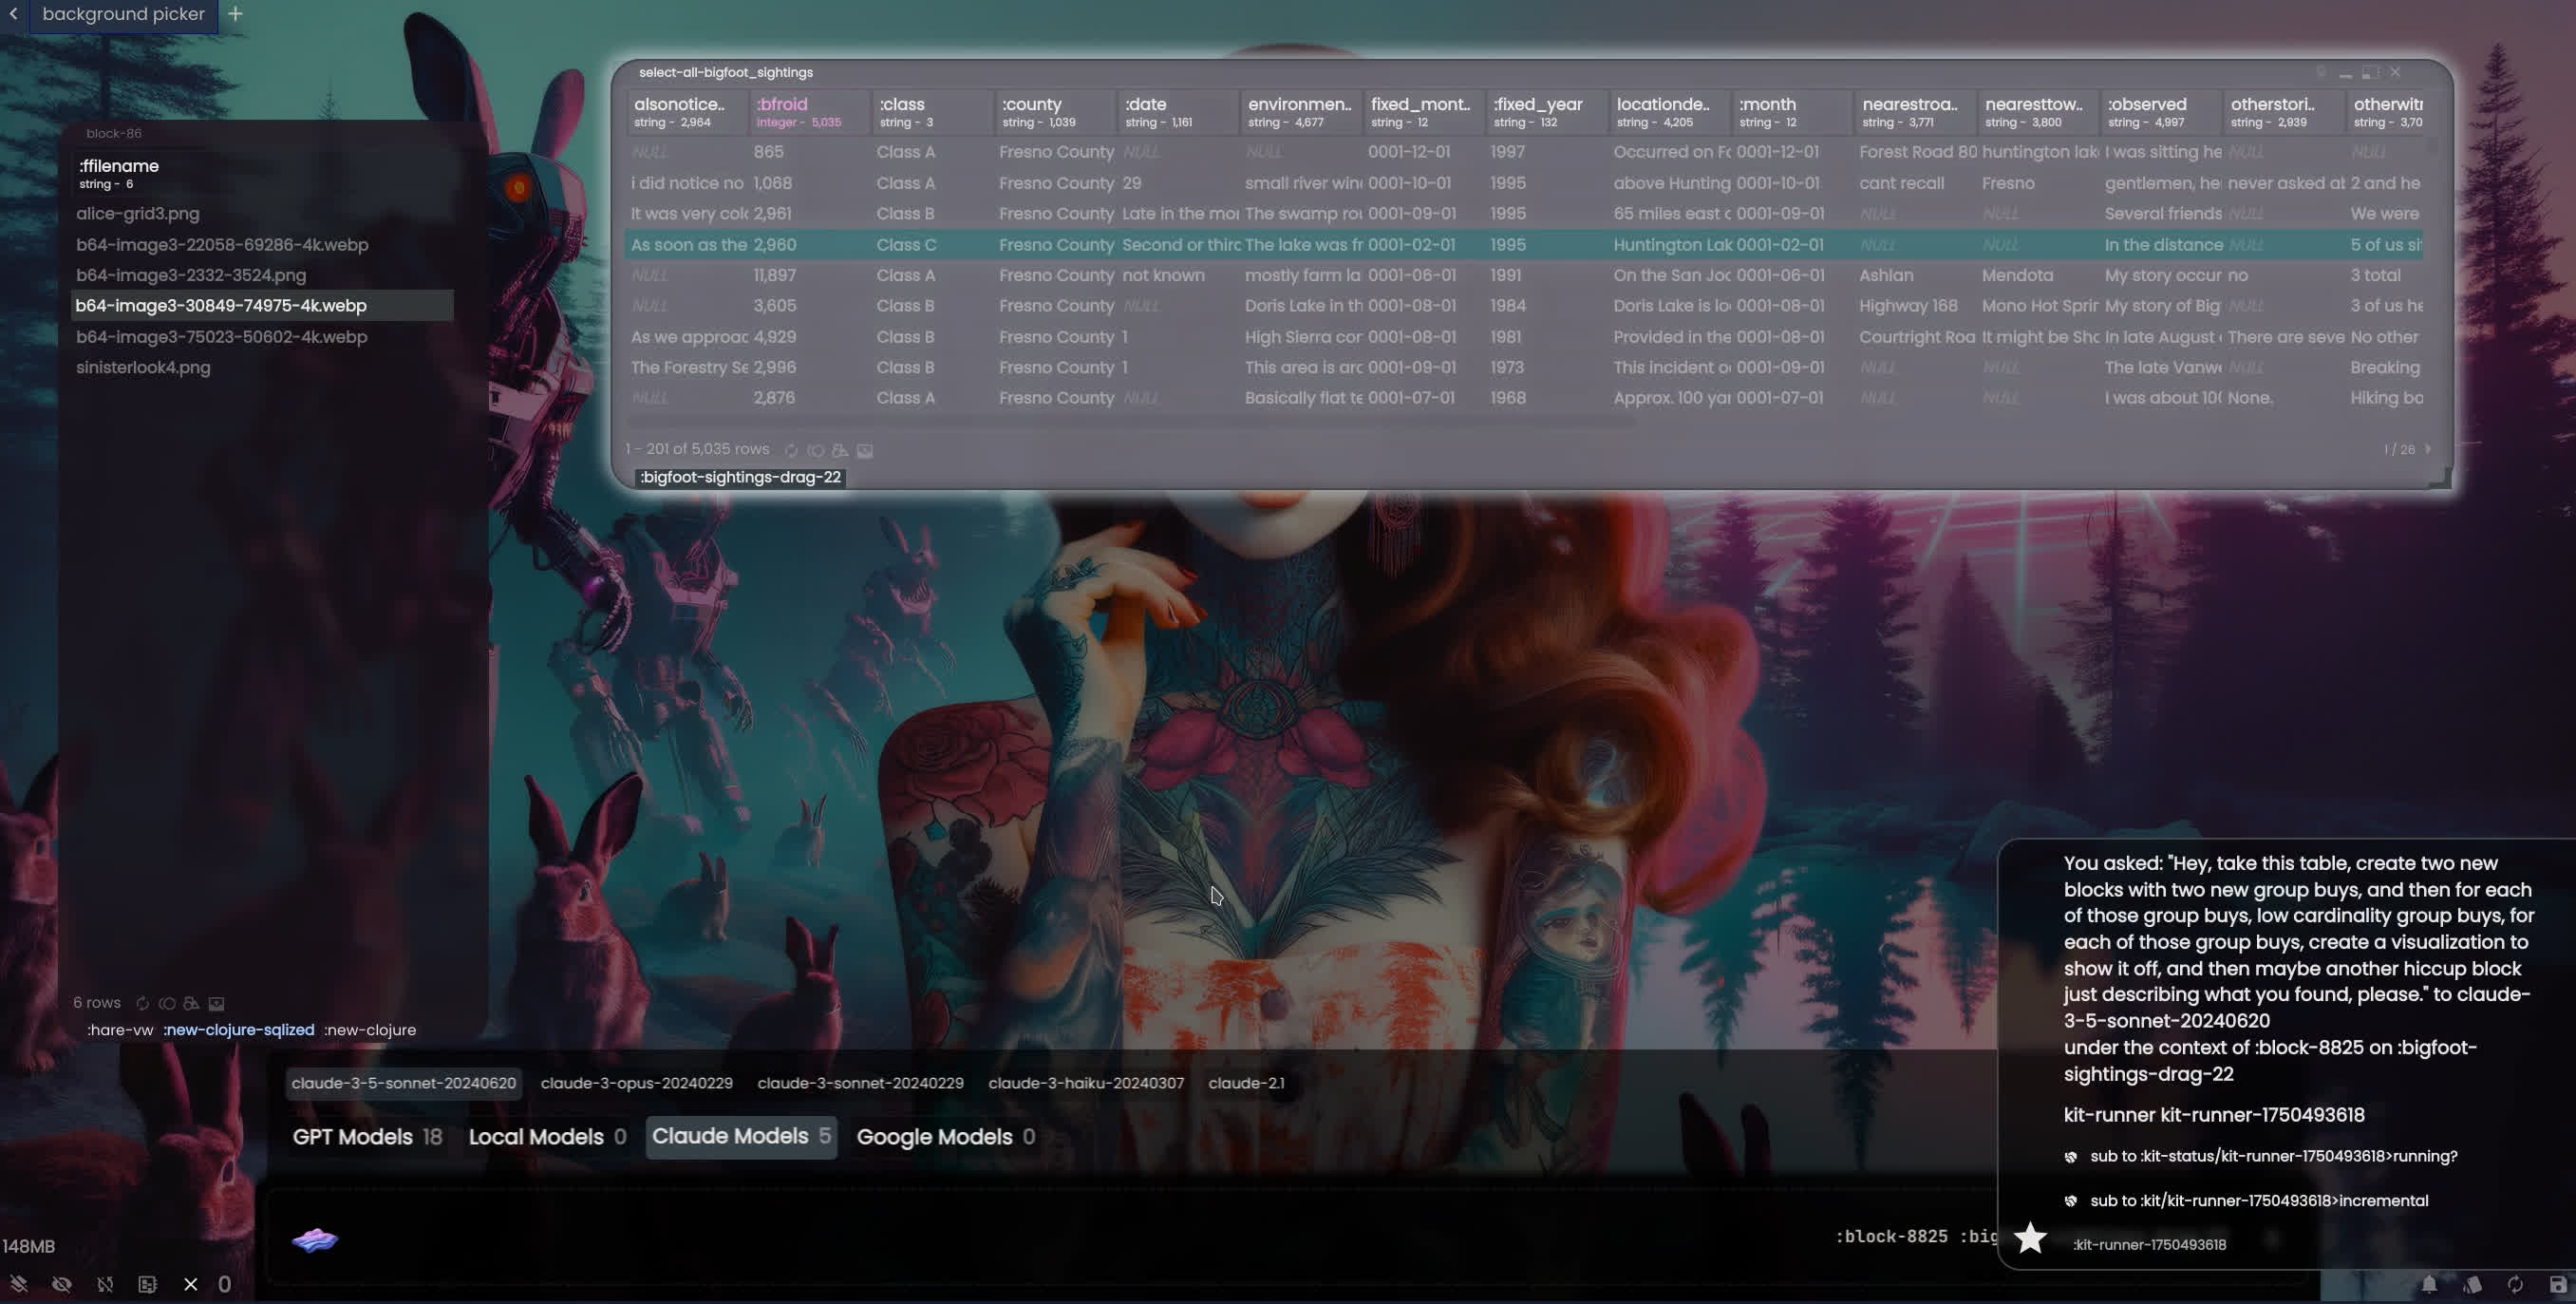Click the shapes icon in block-86 footer
The height and width of the screenshot is (1304, 2576).
[x=191, y=1003]
